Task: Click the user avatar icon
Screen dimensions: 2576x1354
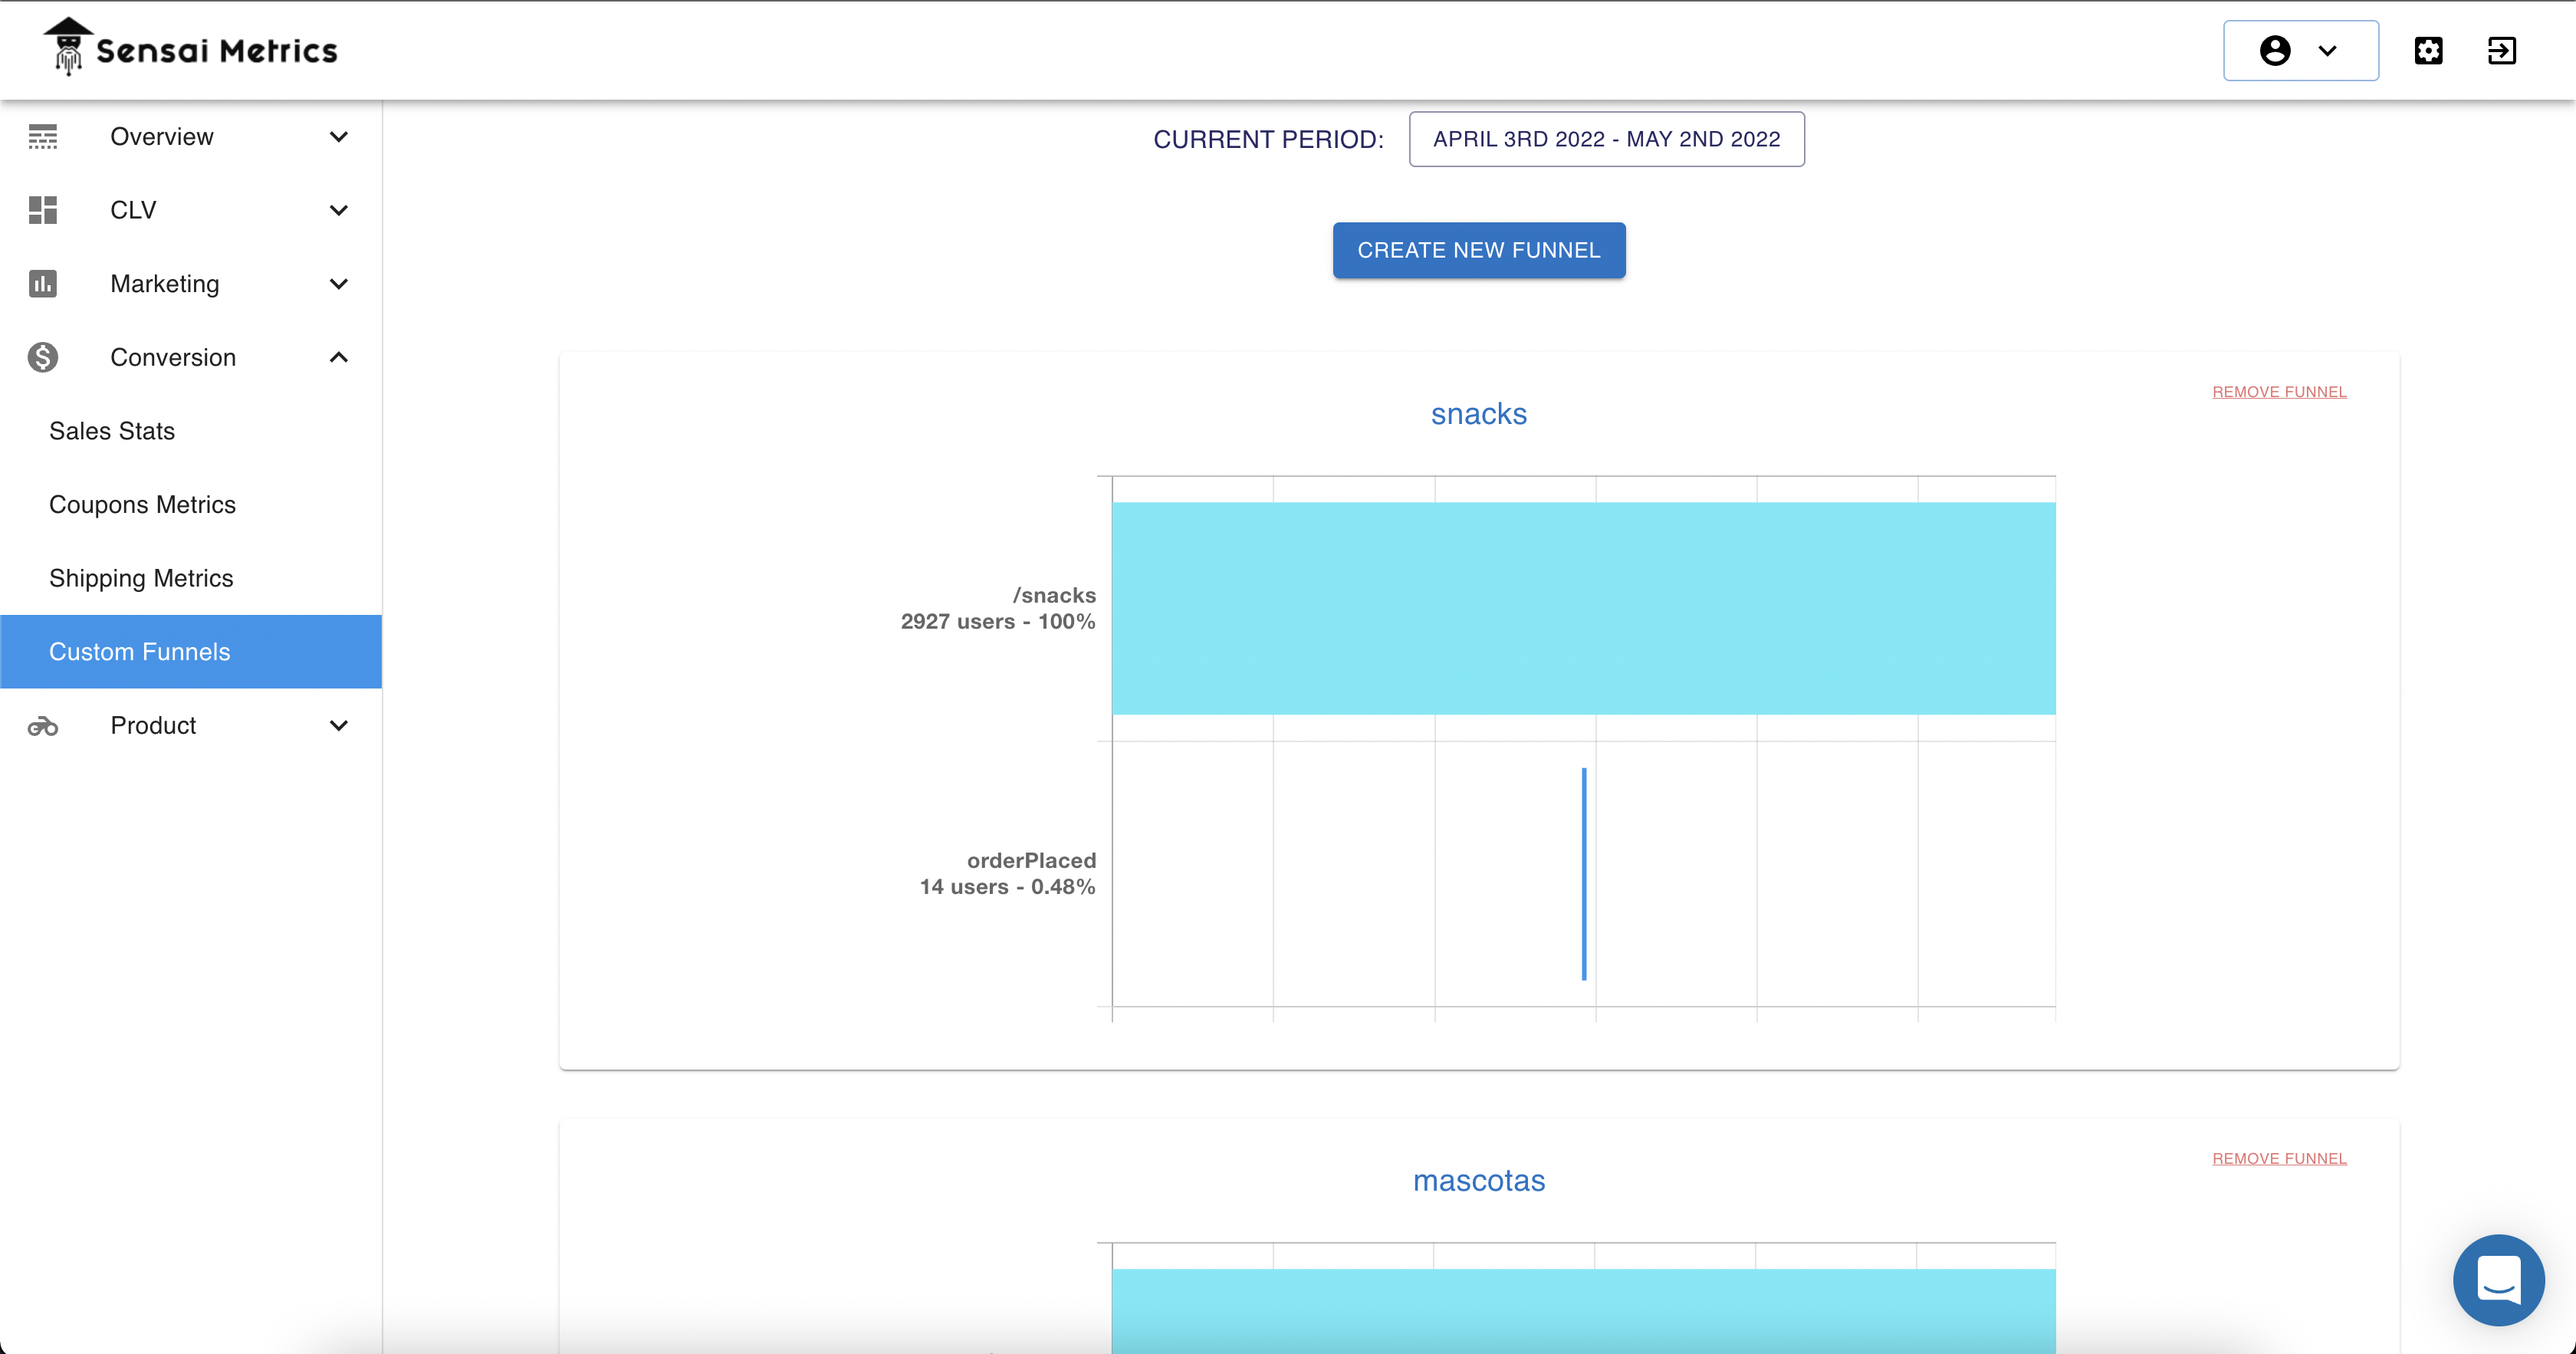Action: (x=2274, y=50)
